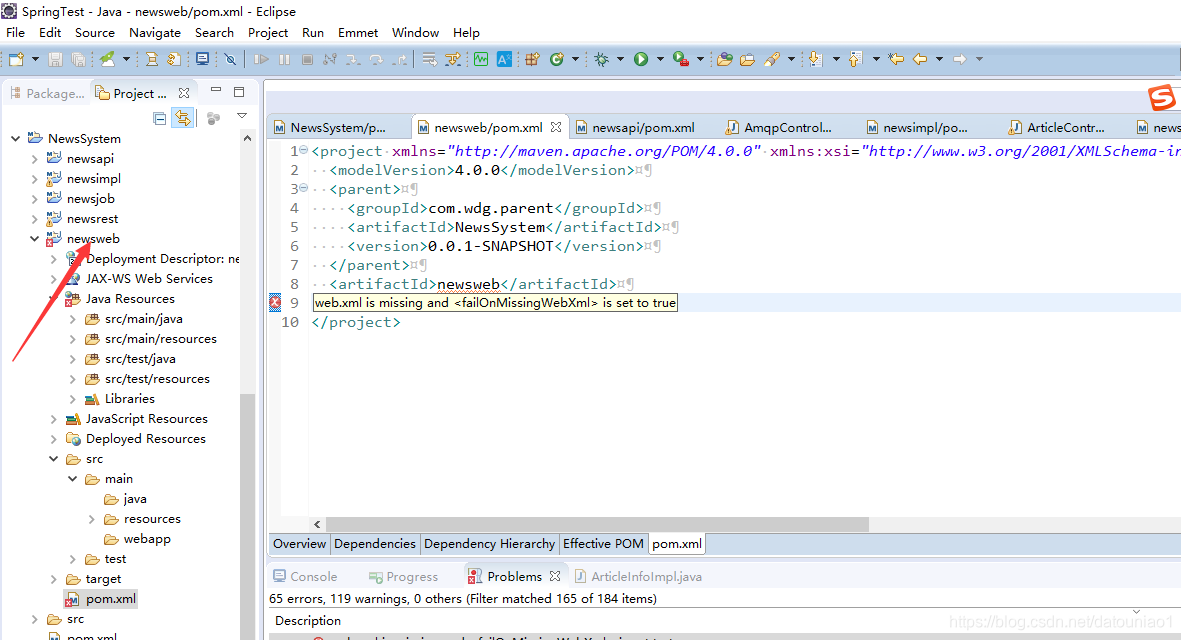Open the Problems view

513,575
